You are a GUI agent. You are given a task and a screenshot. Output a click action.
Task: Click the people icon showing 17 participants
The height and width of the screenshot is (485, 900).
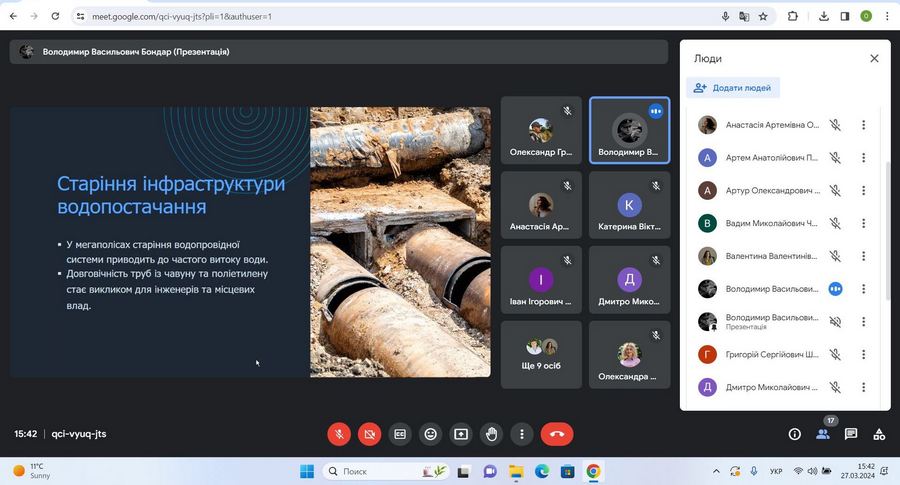click(x=823, y=434)
